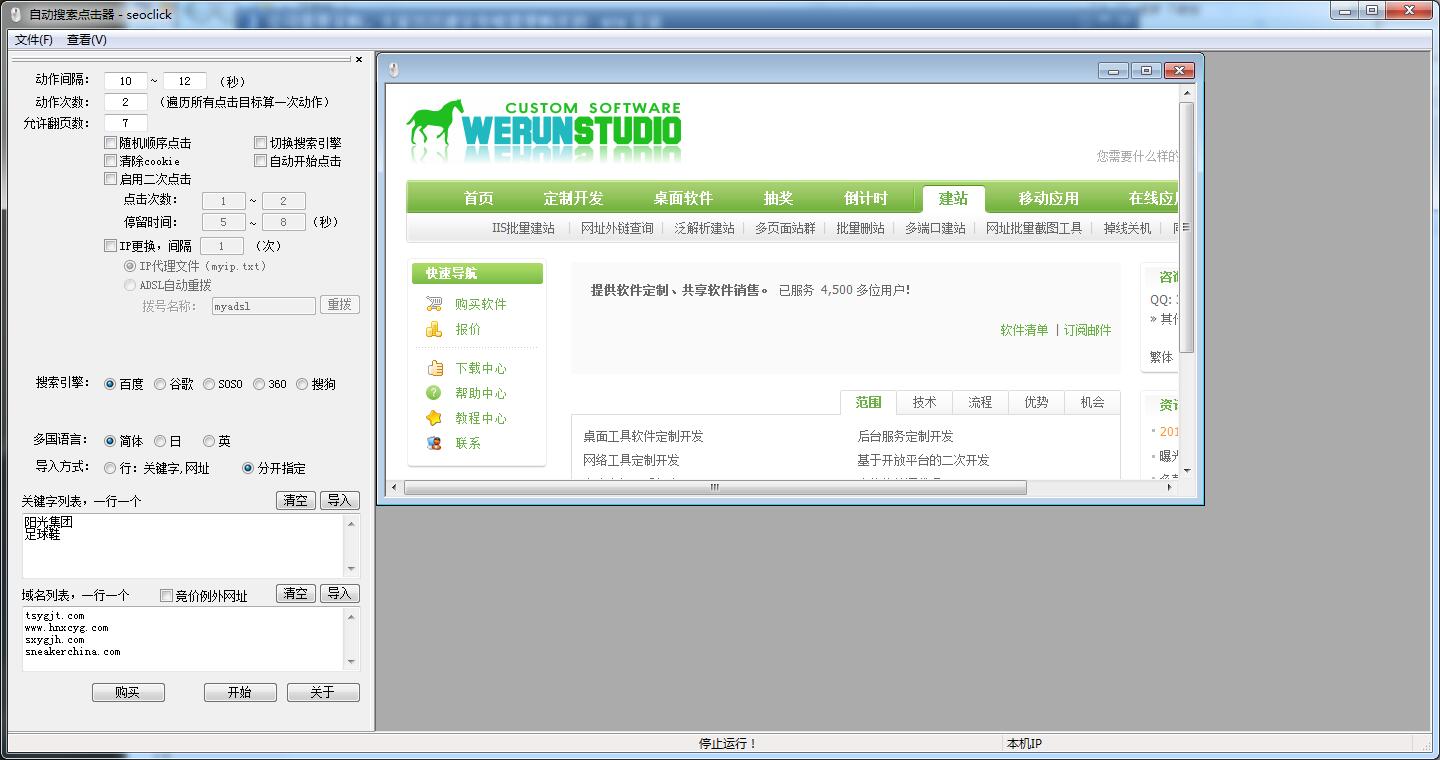Open the 查看(V) menu
The image size is (1440, 760).
click(x=85, y=40)
